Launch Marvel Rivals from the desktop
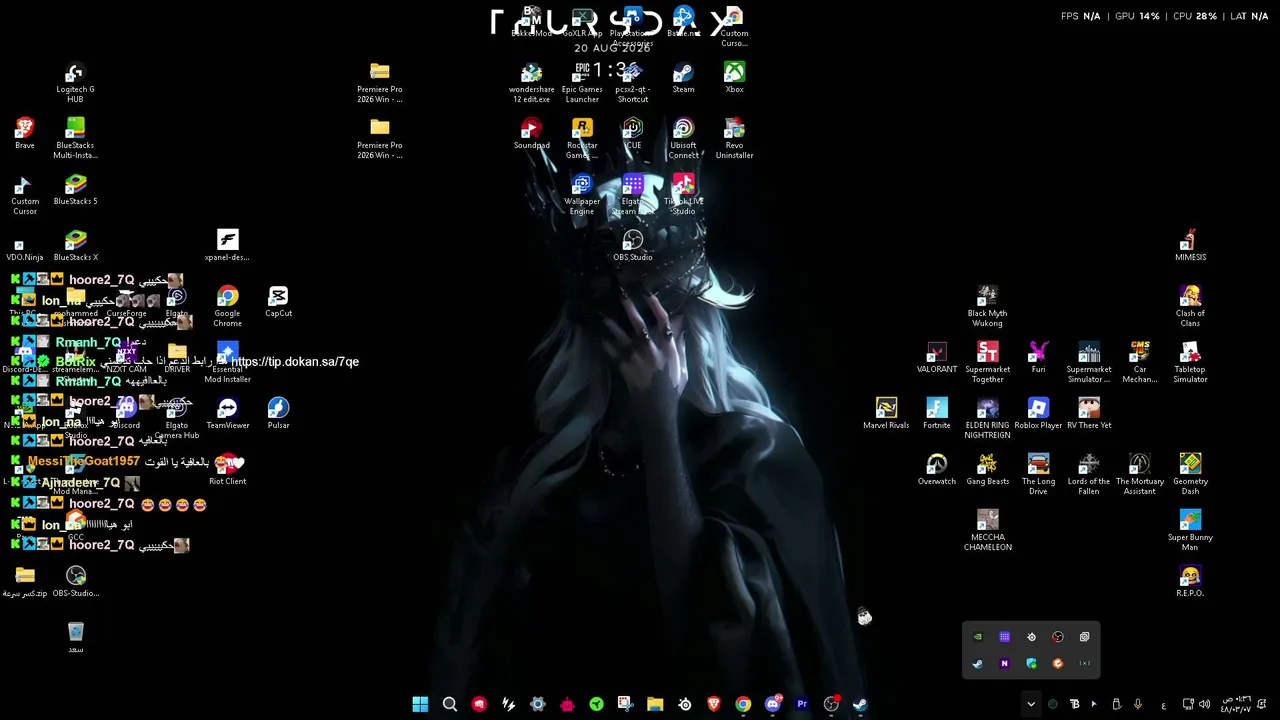 (885, 414)
